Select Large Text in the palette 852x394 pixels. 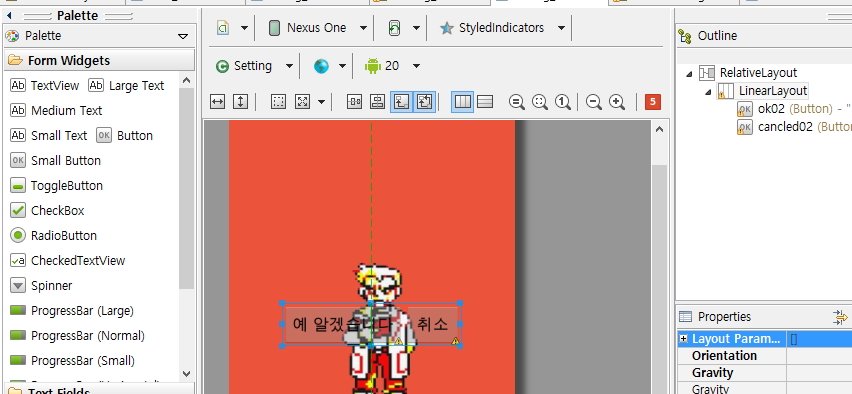coord(127,85)
